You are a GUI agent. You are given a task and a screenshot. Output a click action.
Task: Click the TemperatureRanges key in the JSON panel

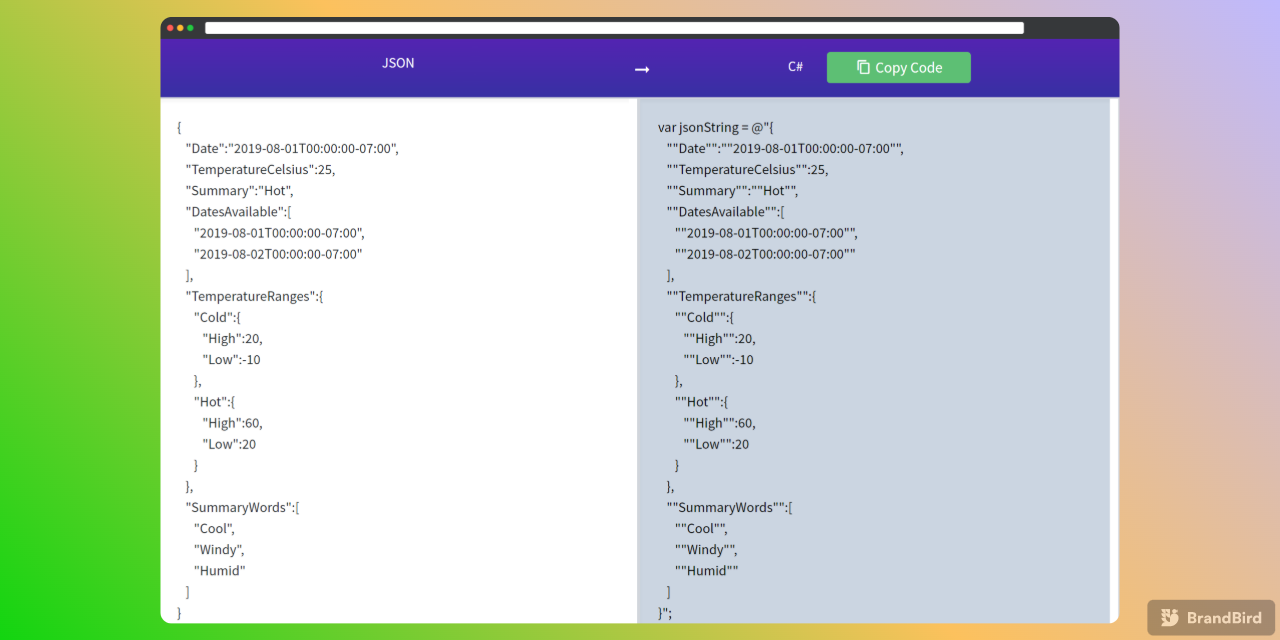[249, 296]
